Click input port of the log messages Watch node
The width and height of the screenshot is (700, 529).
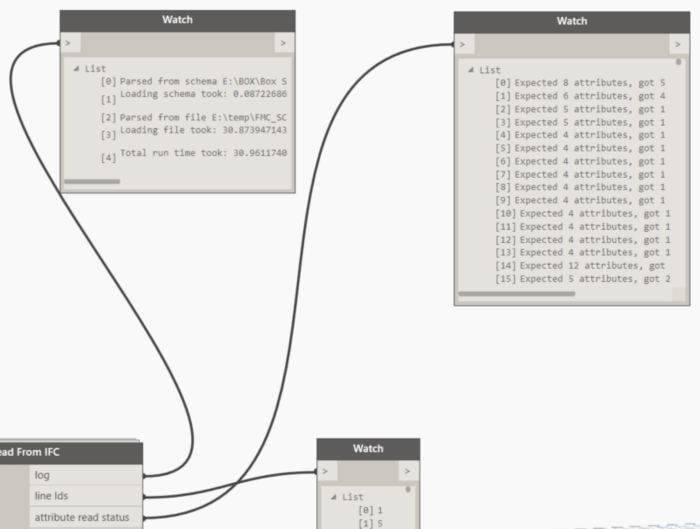coord(68,44)
